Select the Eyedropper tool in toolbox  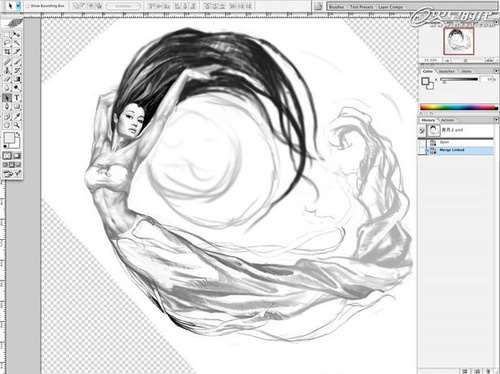(x=17, y=116)
